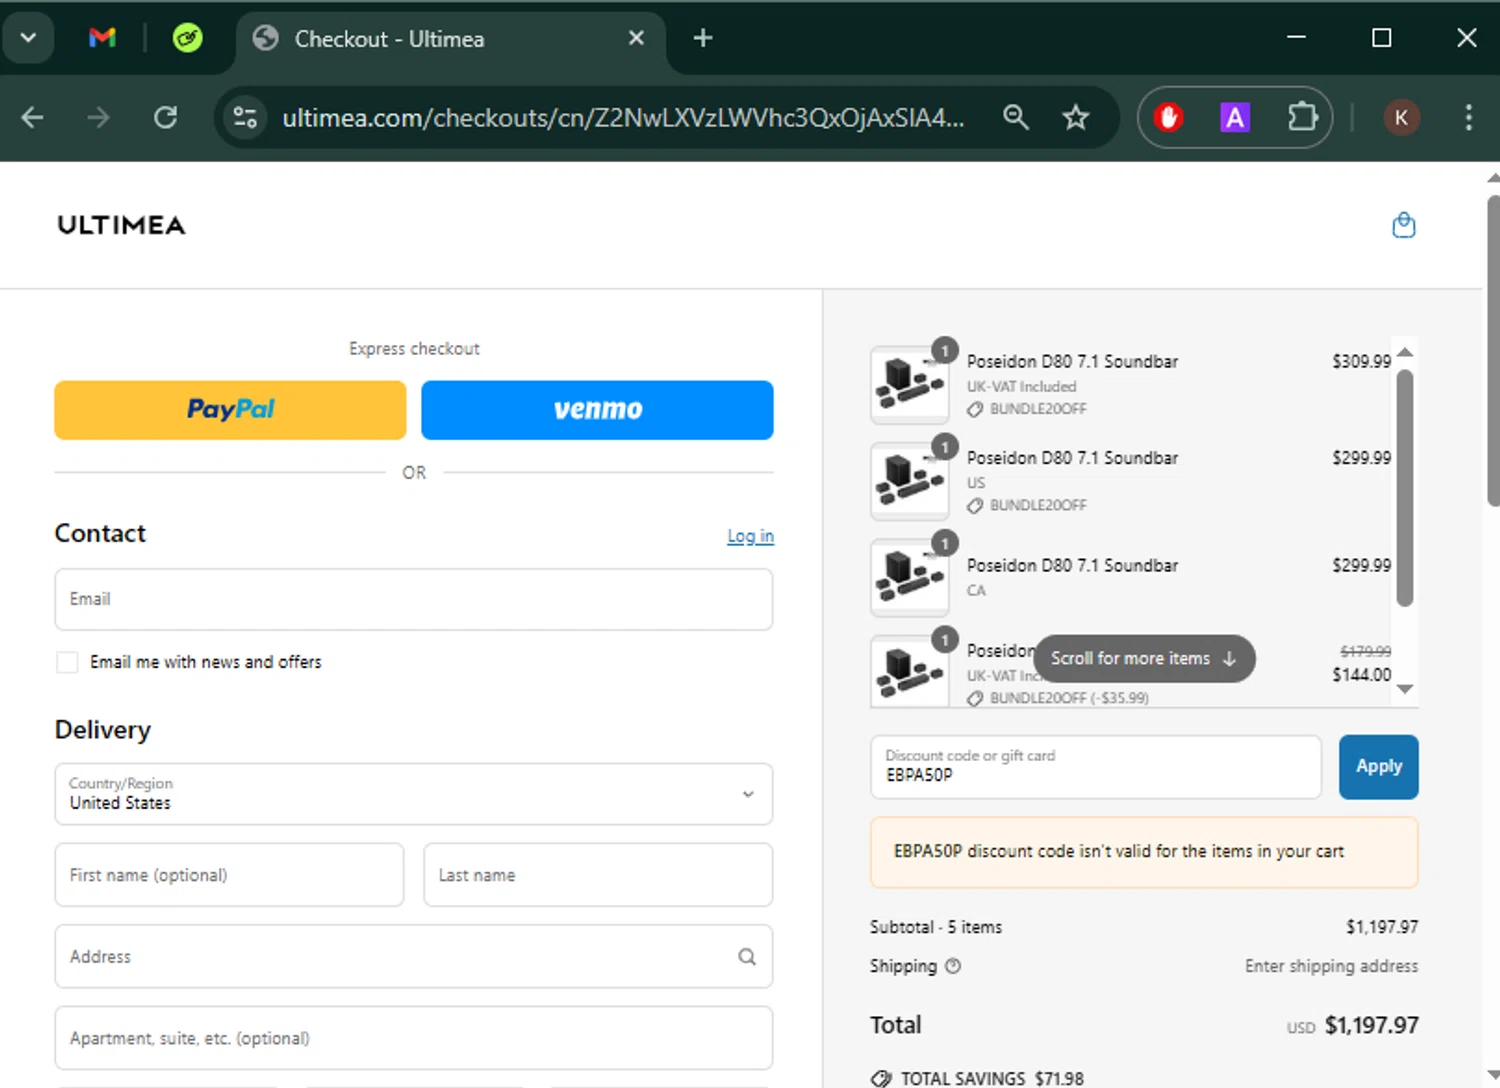Click the struck-through $179.99 price

(1365, 651)
